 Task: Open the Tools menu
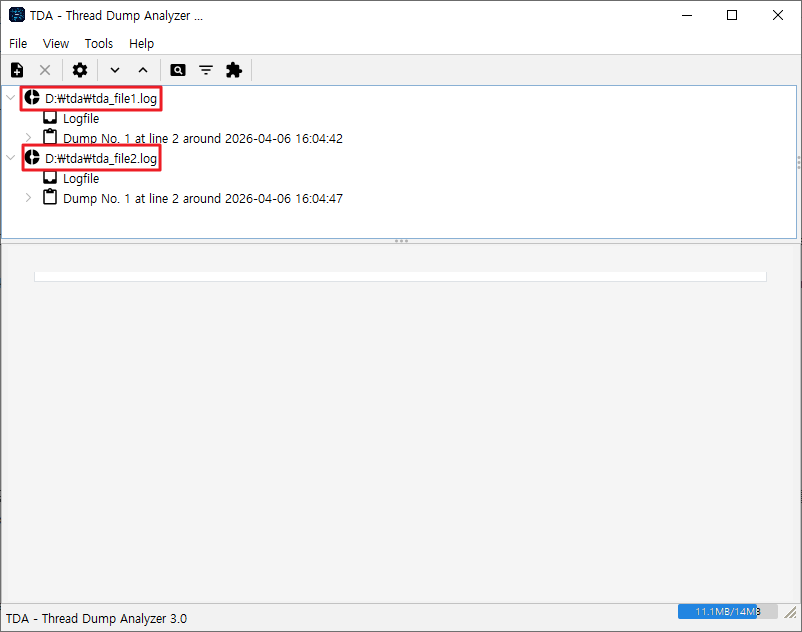(x=99, y=44)
